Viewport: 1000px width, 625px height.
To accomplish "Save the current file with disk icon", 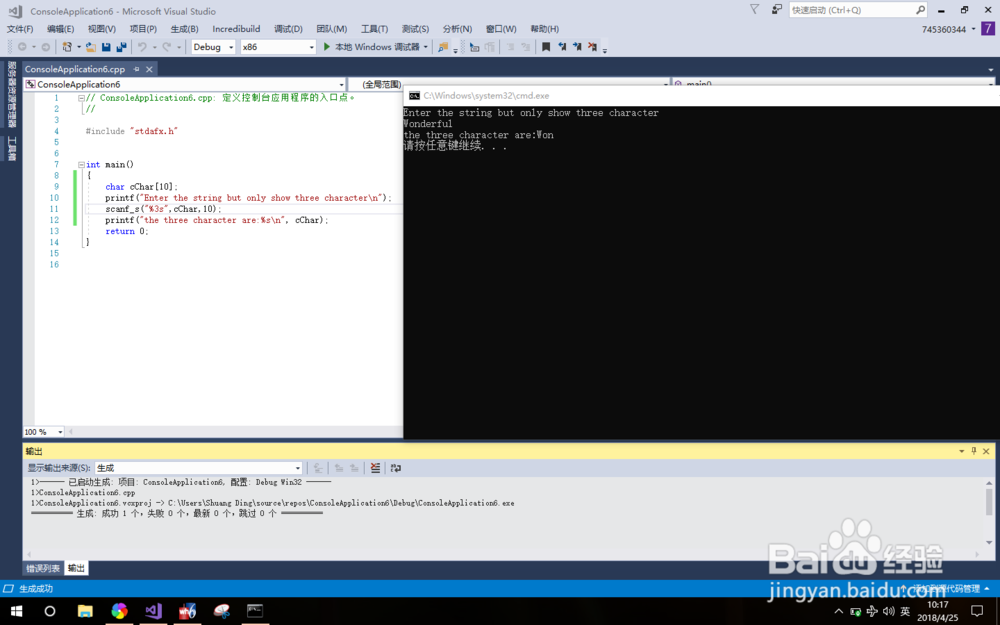I will [106, 47].
